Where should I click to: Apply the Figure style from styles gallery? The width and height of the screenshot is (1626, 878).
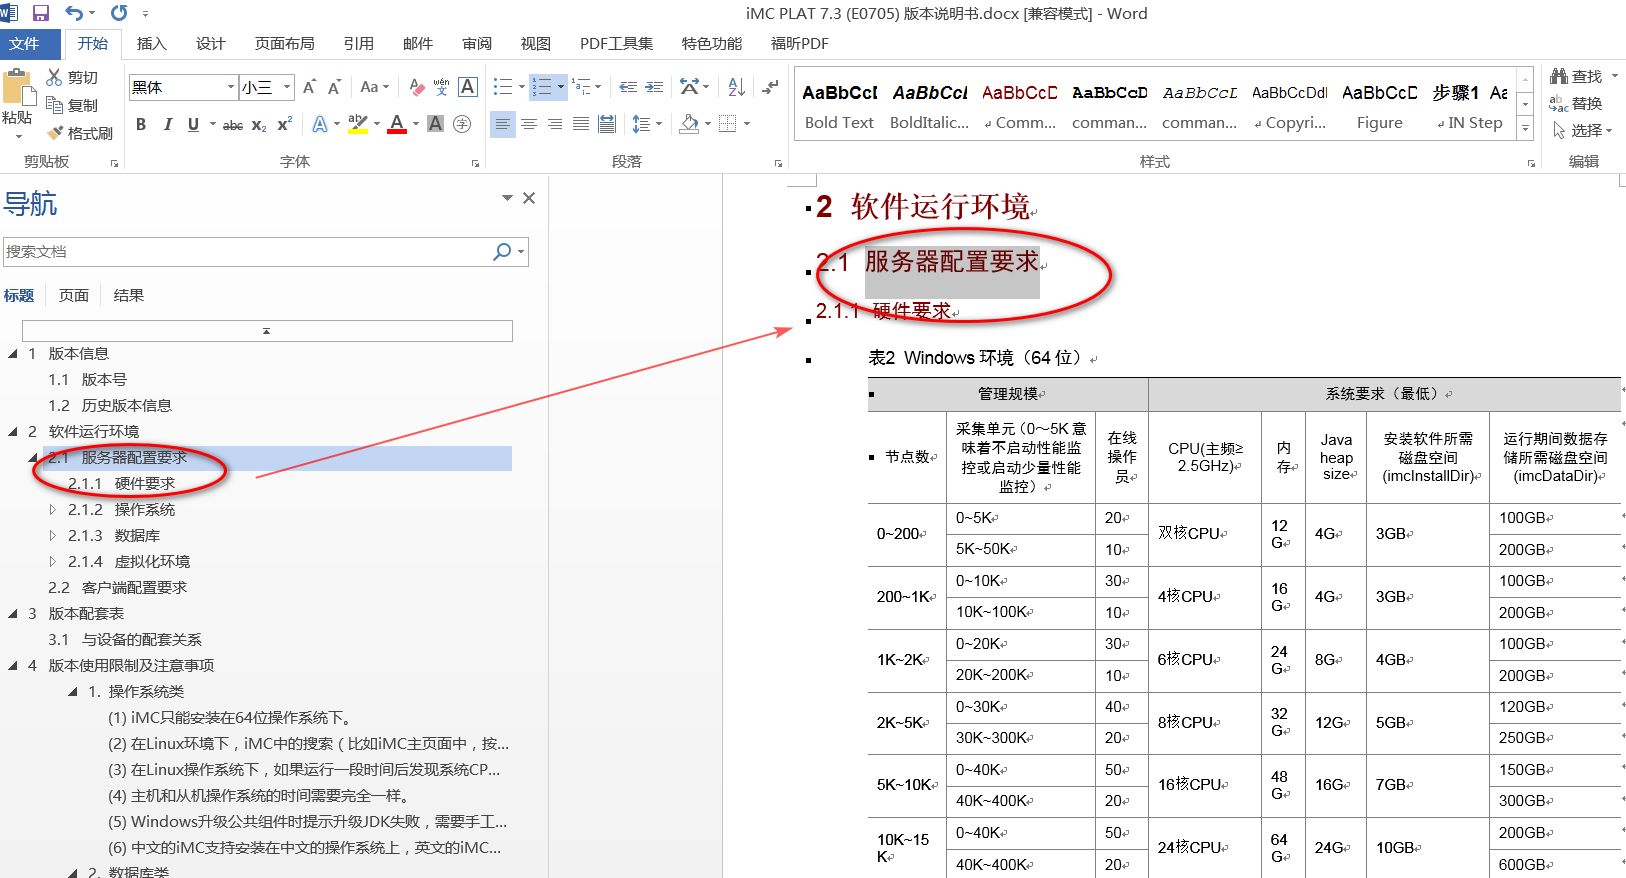click(x=1379, y=107)
